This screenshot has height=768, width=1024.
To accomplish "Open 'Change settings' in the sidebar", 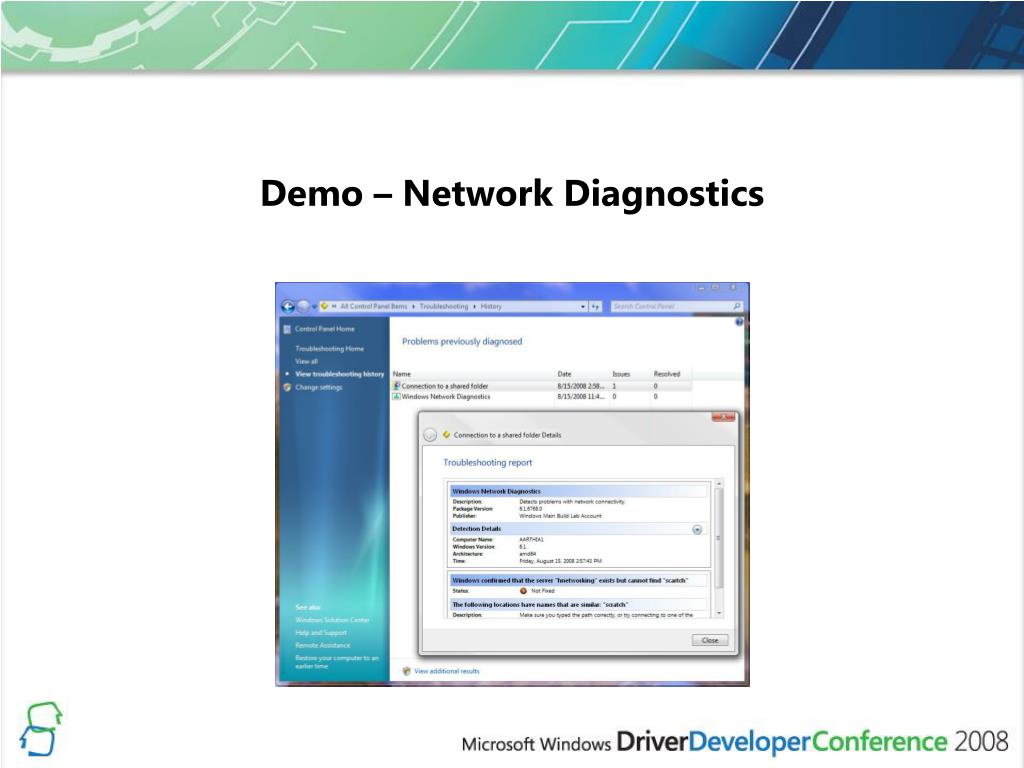I will (319, 387).
